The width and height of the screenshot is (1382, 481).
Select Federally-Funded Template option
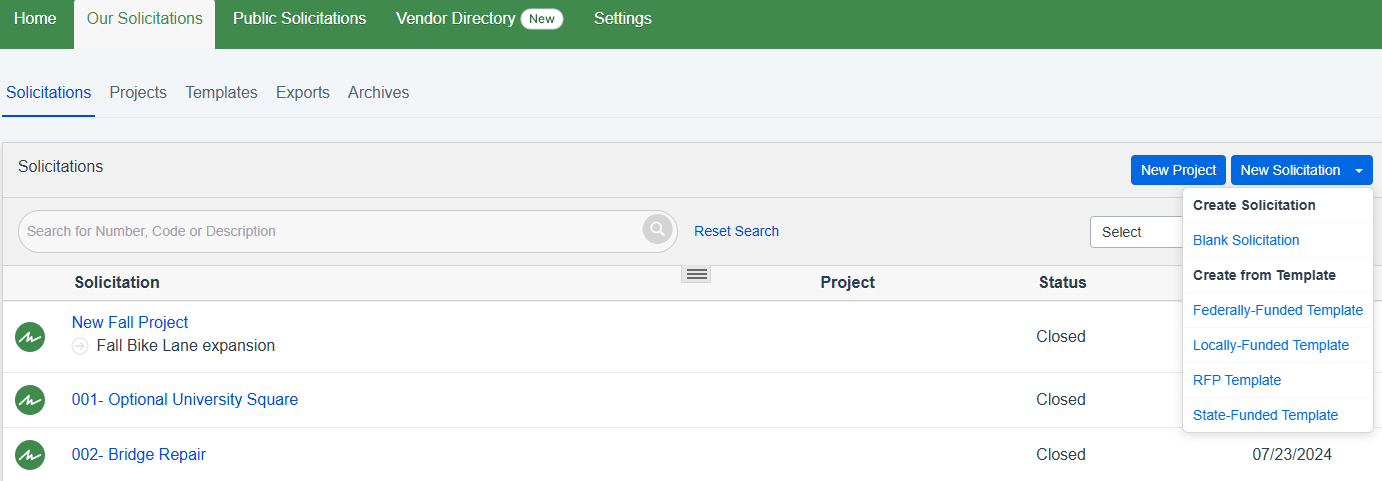pos(1278,310)
